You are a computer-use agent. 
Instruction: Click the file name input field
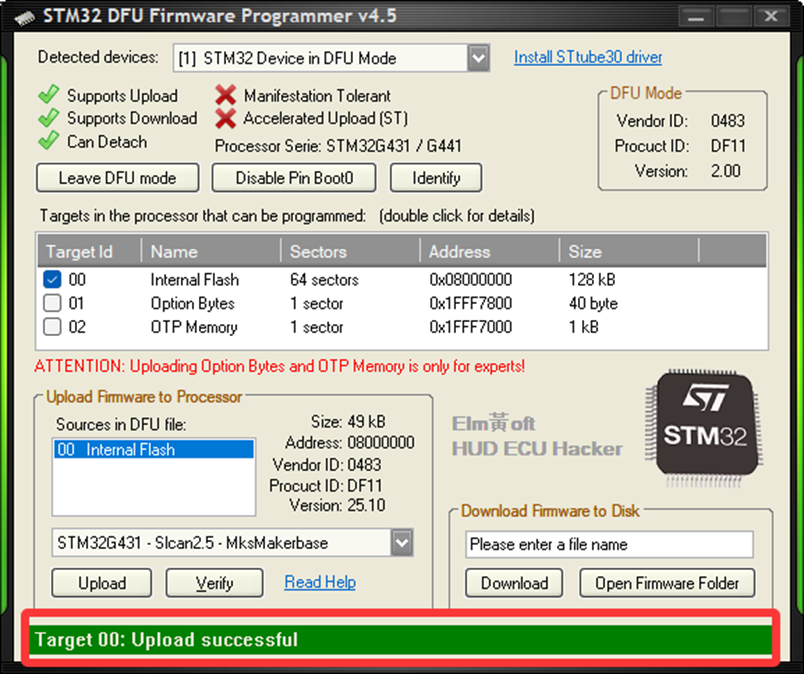[x=609, y=544]
